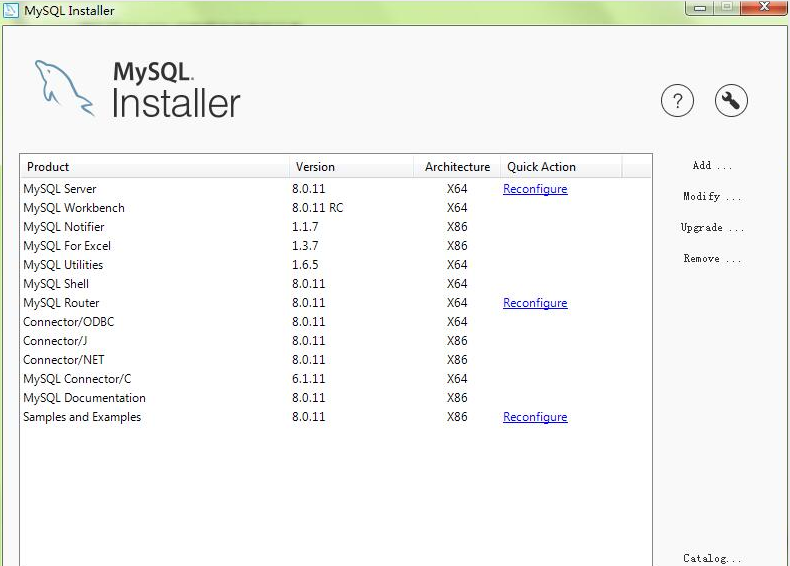Image resolution: width=790 pixels, height=566 pixels.
Task: Click the Modify ... button
Action: coord(712,197)
